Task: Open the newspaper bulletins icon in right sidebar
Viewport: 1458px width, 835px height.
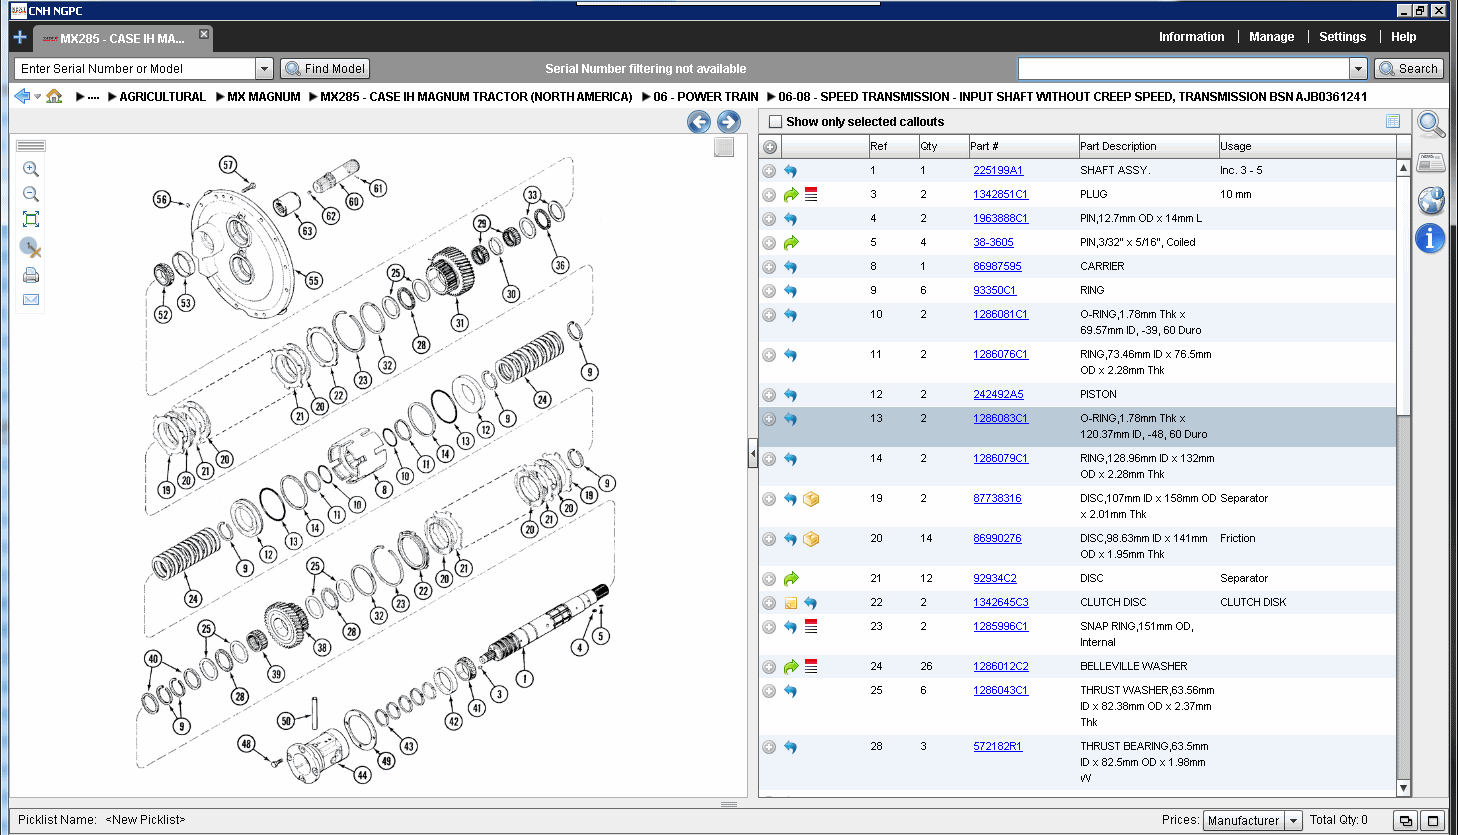Action: pos(1430,162)
